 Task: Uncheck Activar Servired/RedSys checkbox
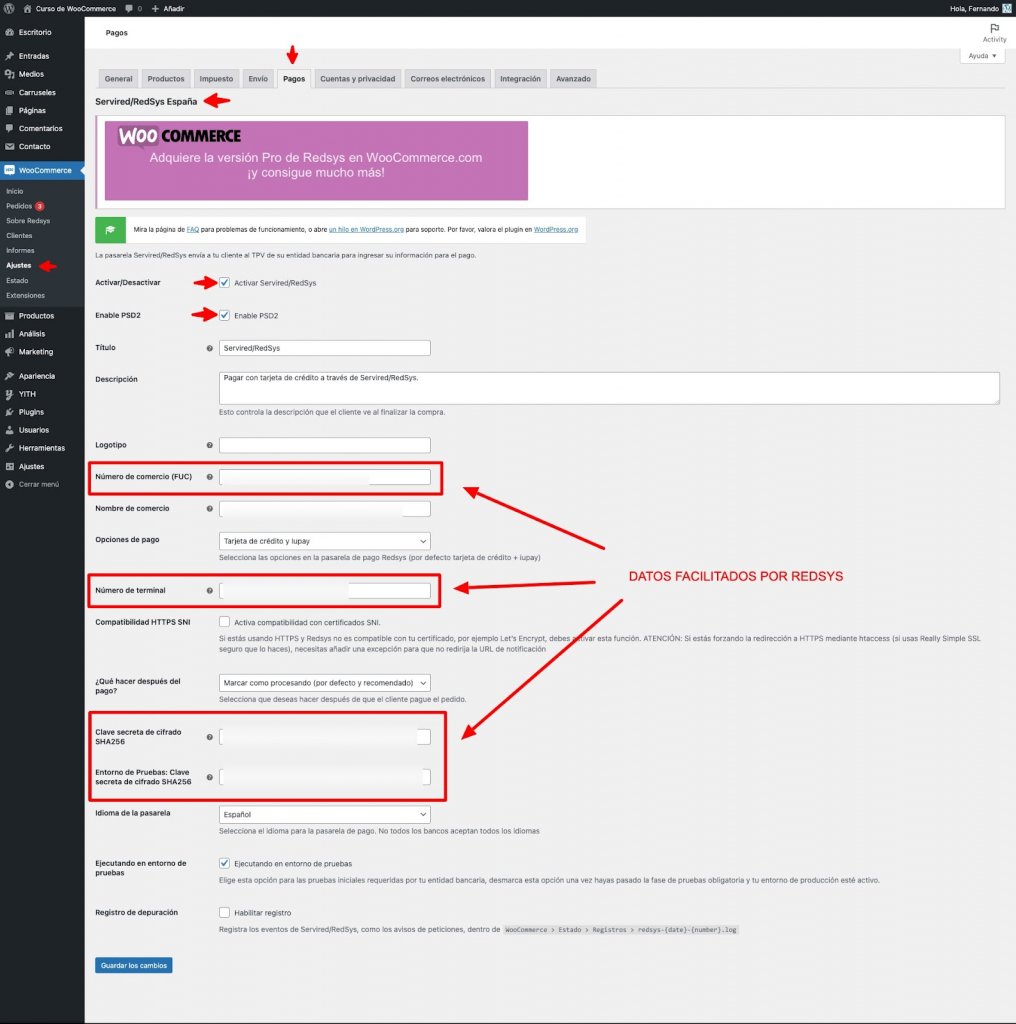coord(225,283)
